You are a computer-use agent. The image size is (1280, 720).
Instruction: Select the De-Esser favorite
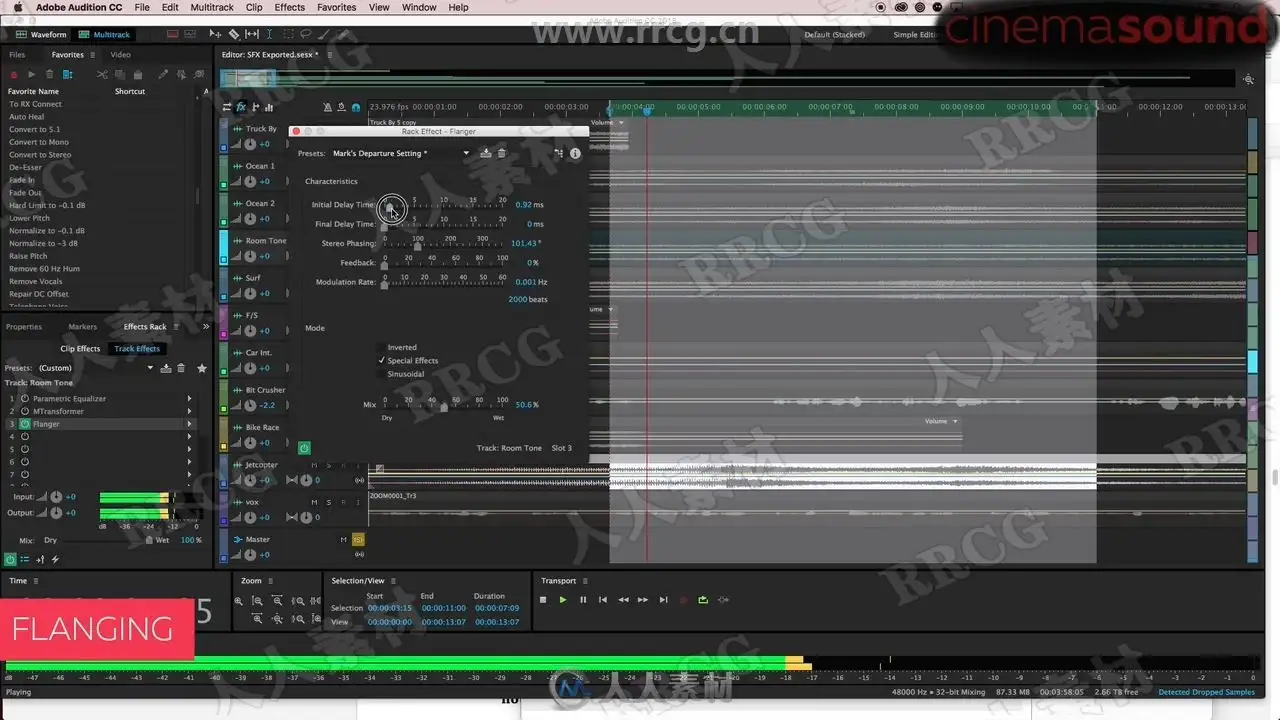[25, 167]
